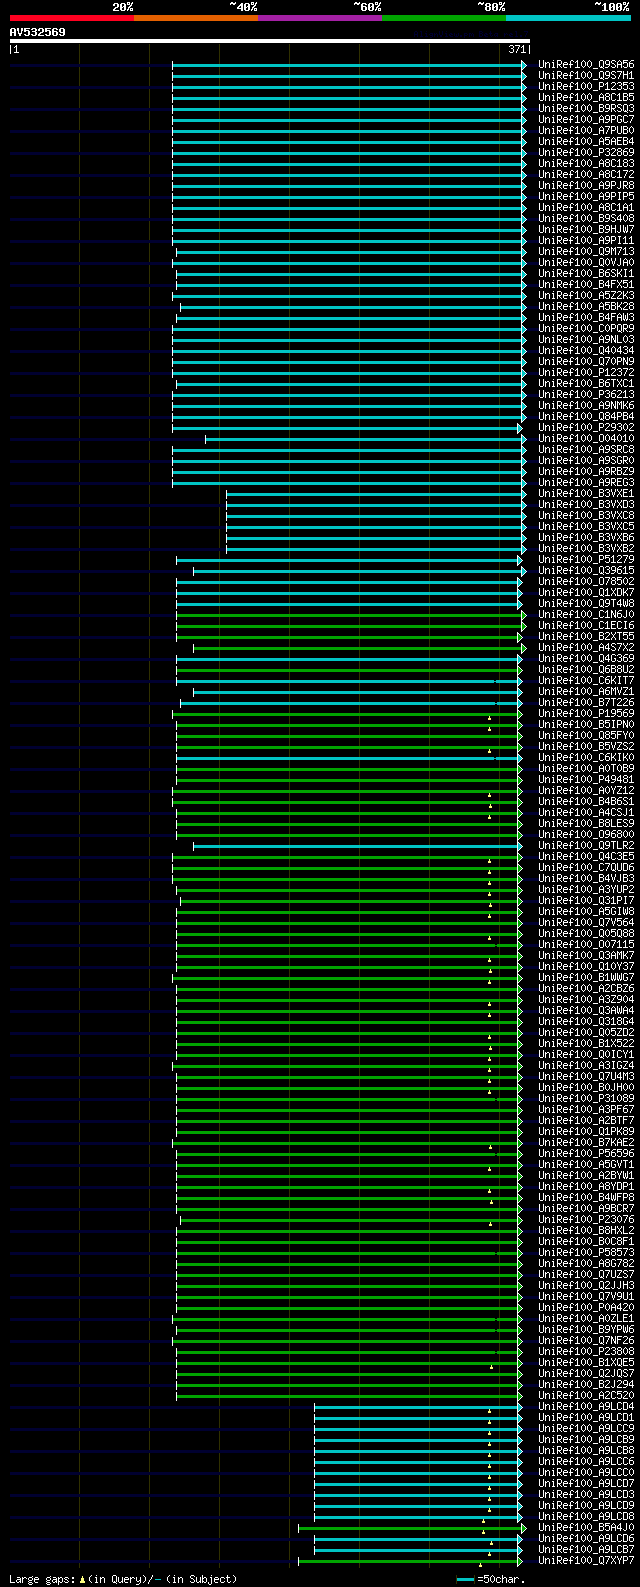Select label UniRef100_Q7V564
The image size is (640, 1587).
click(586, 922)
